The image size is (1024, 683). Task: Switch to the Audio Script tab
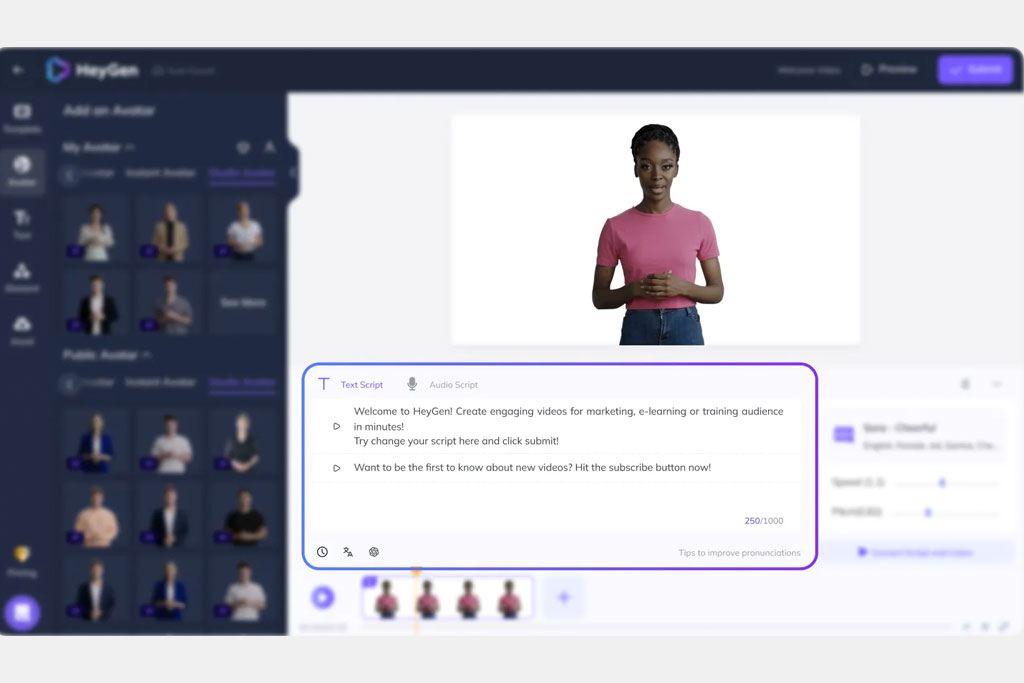click(x=453, y=385)
